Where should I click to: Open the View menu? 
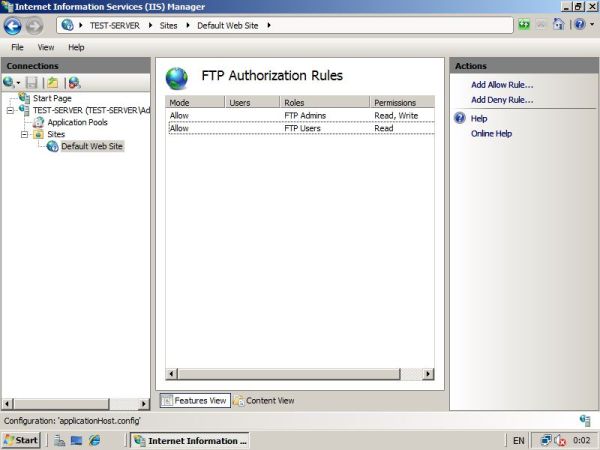pyautogui.click(x=46, y=47)
